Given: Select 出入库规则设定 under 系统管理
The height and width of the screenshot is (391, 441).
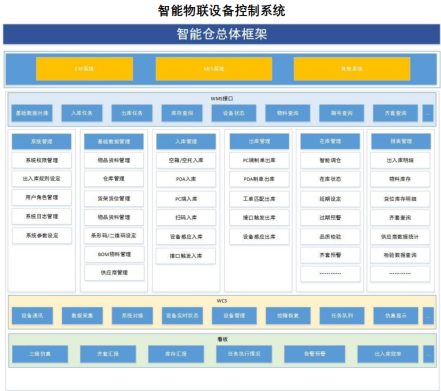Looking at the screenshot, I should 42,179.
